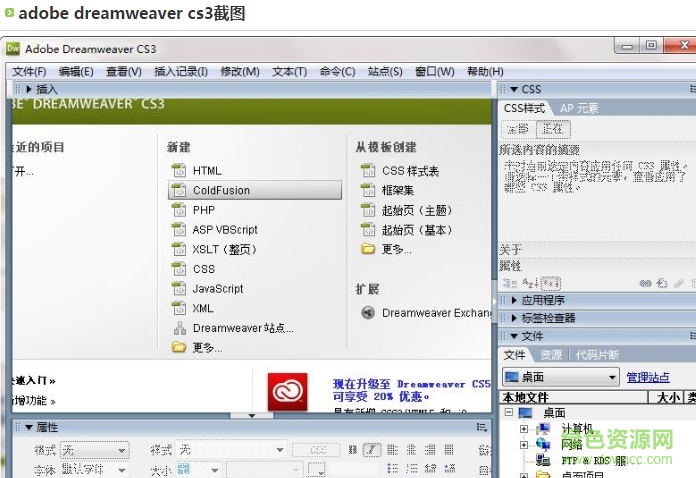Image resolution: width=696 pixels, height=478 pixels.
Task: Toggle align center in 属性 panel
Action: click(411, 450)
